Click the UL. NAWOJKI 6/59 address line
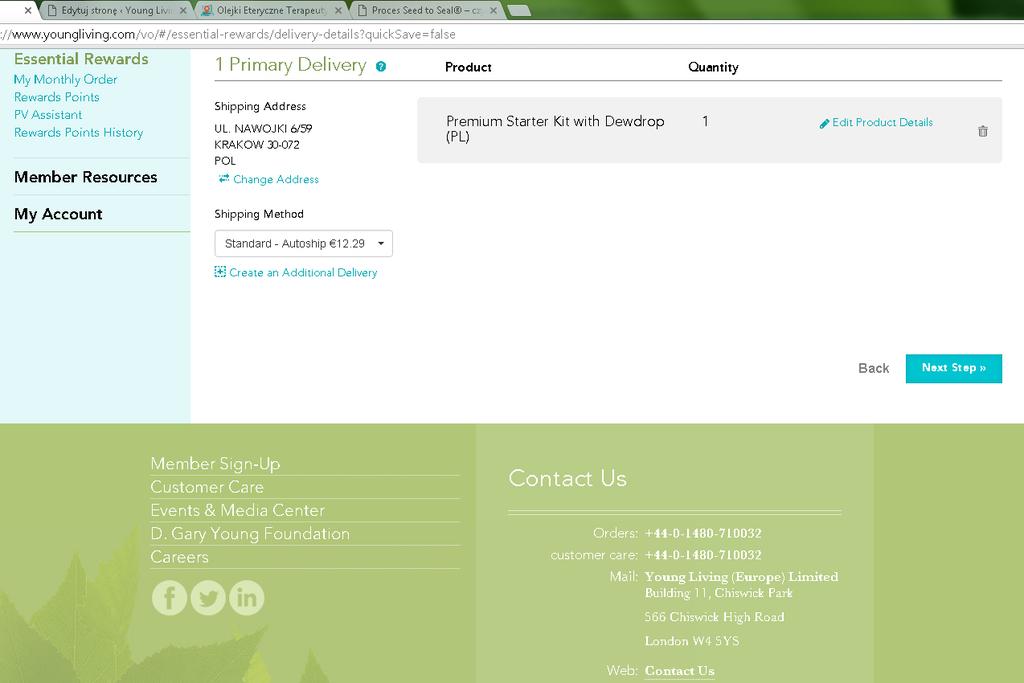 (x=263, y=129)
